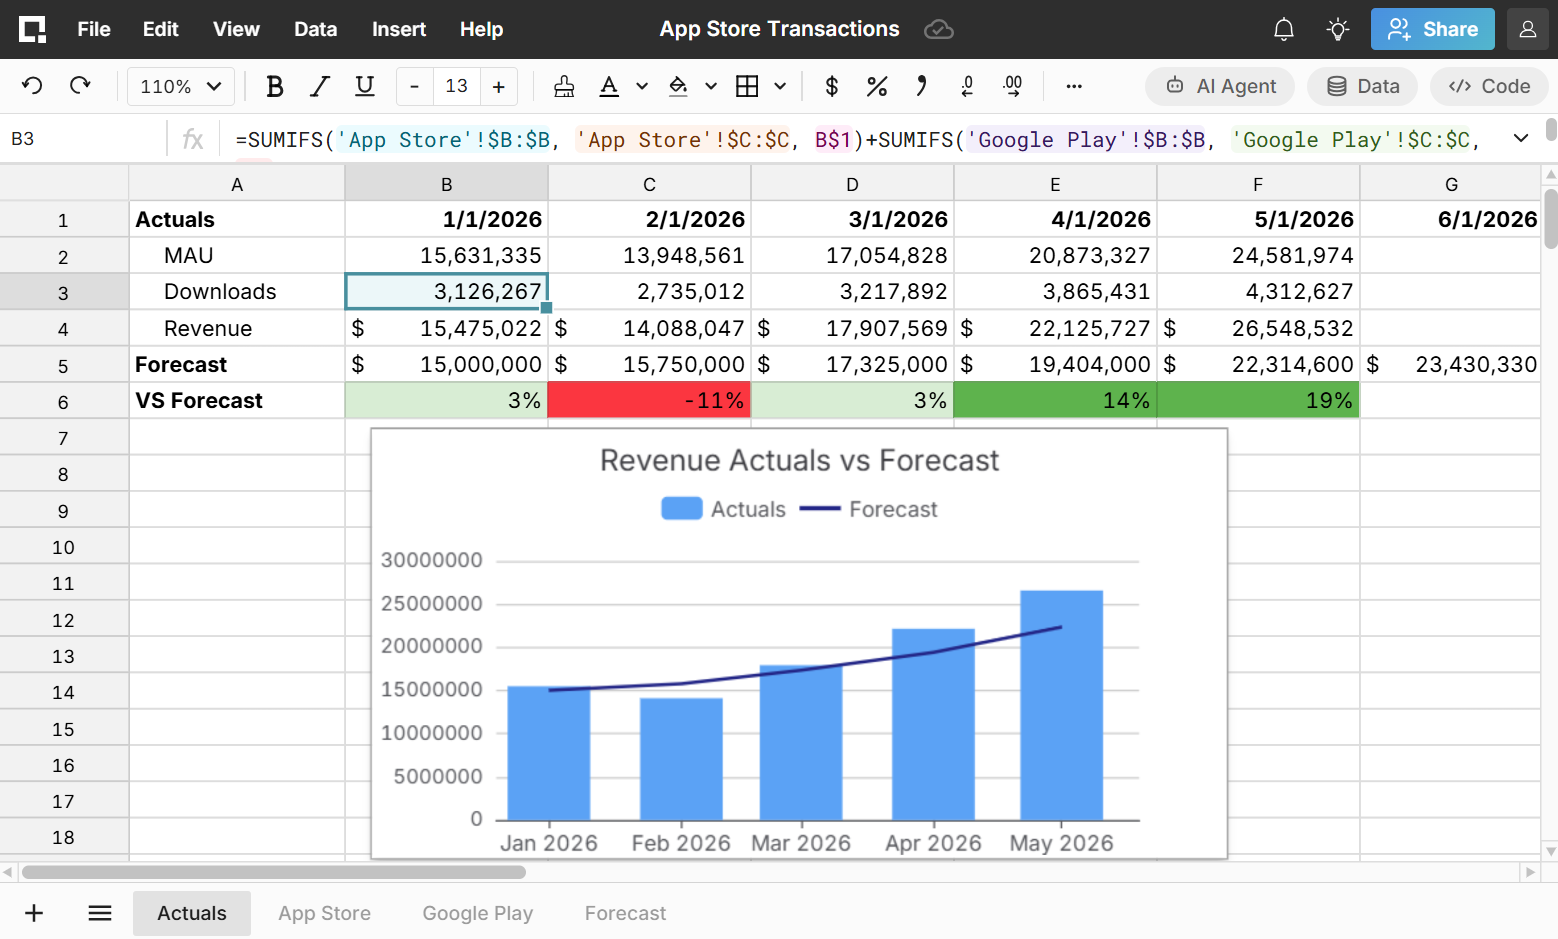This screenshot has height=939, width=1558.
Task: Click the cloud sync status icon
Action: tap(938, 29)
